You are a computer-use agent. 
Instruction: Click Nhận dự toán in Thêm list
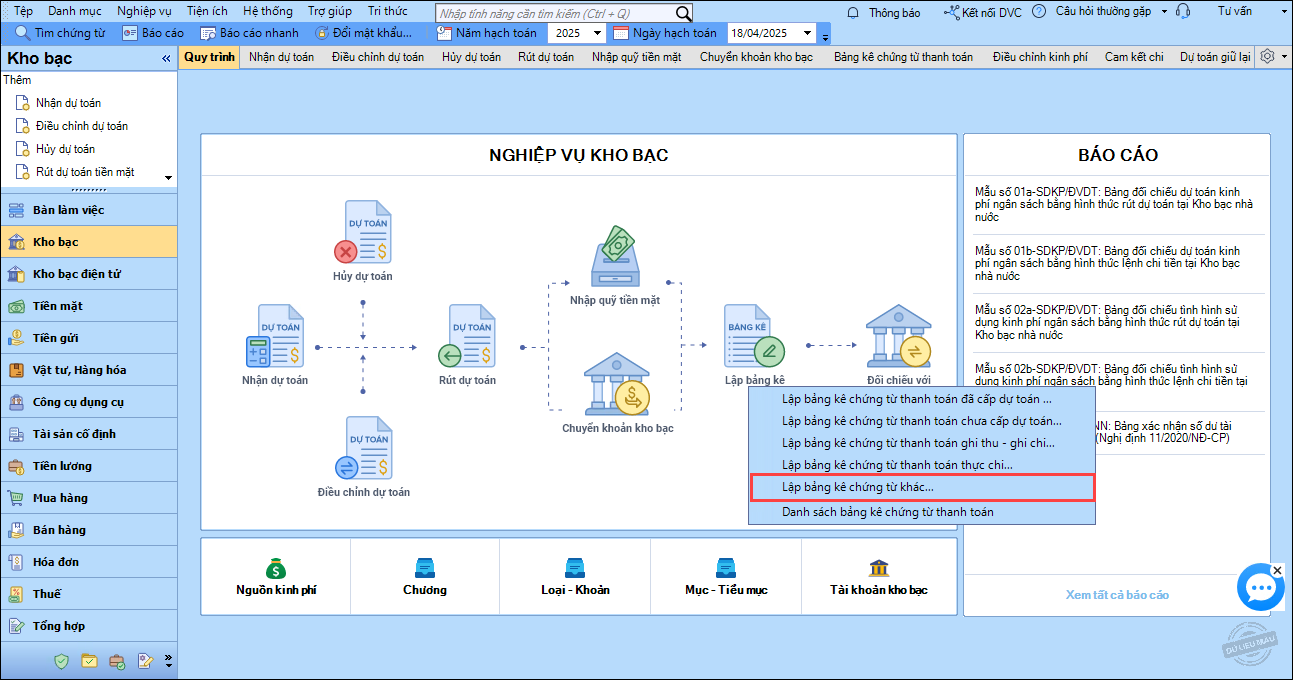[68, 103]
